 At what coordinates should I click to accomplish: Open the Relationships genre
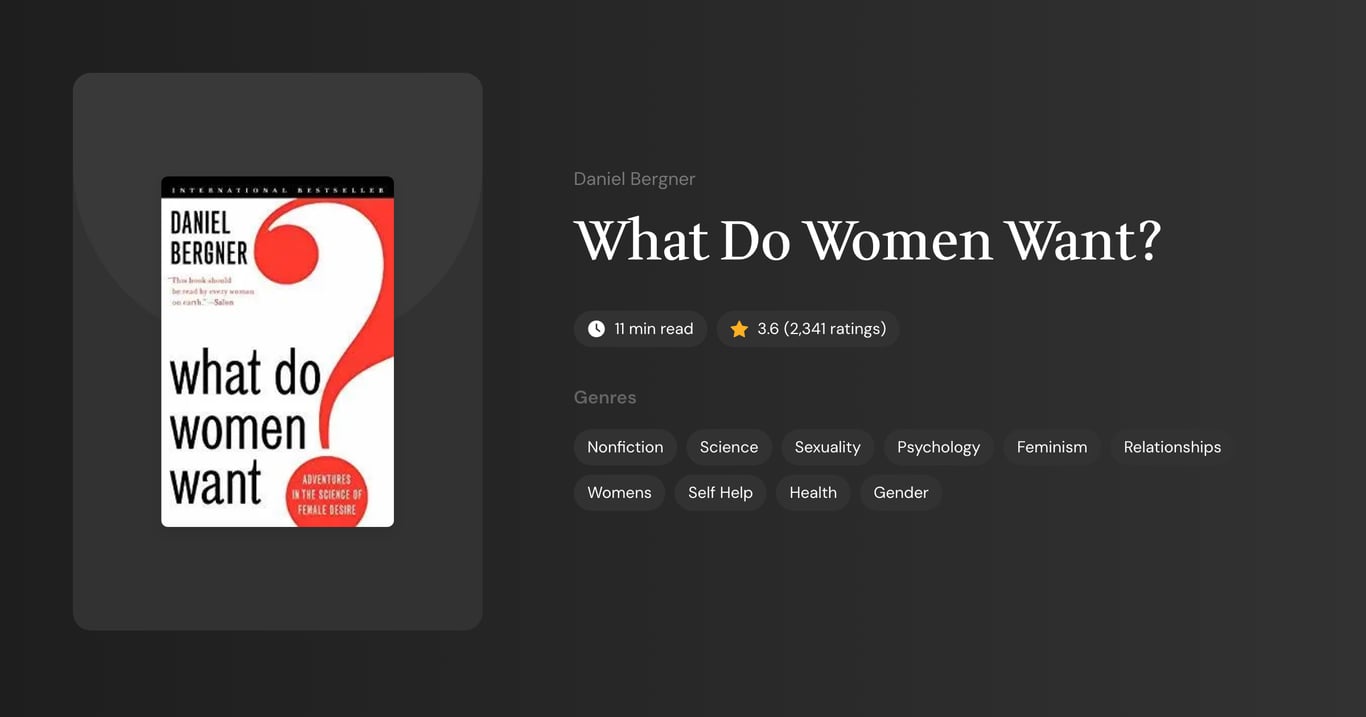[x=1172, y=447]
